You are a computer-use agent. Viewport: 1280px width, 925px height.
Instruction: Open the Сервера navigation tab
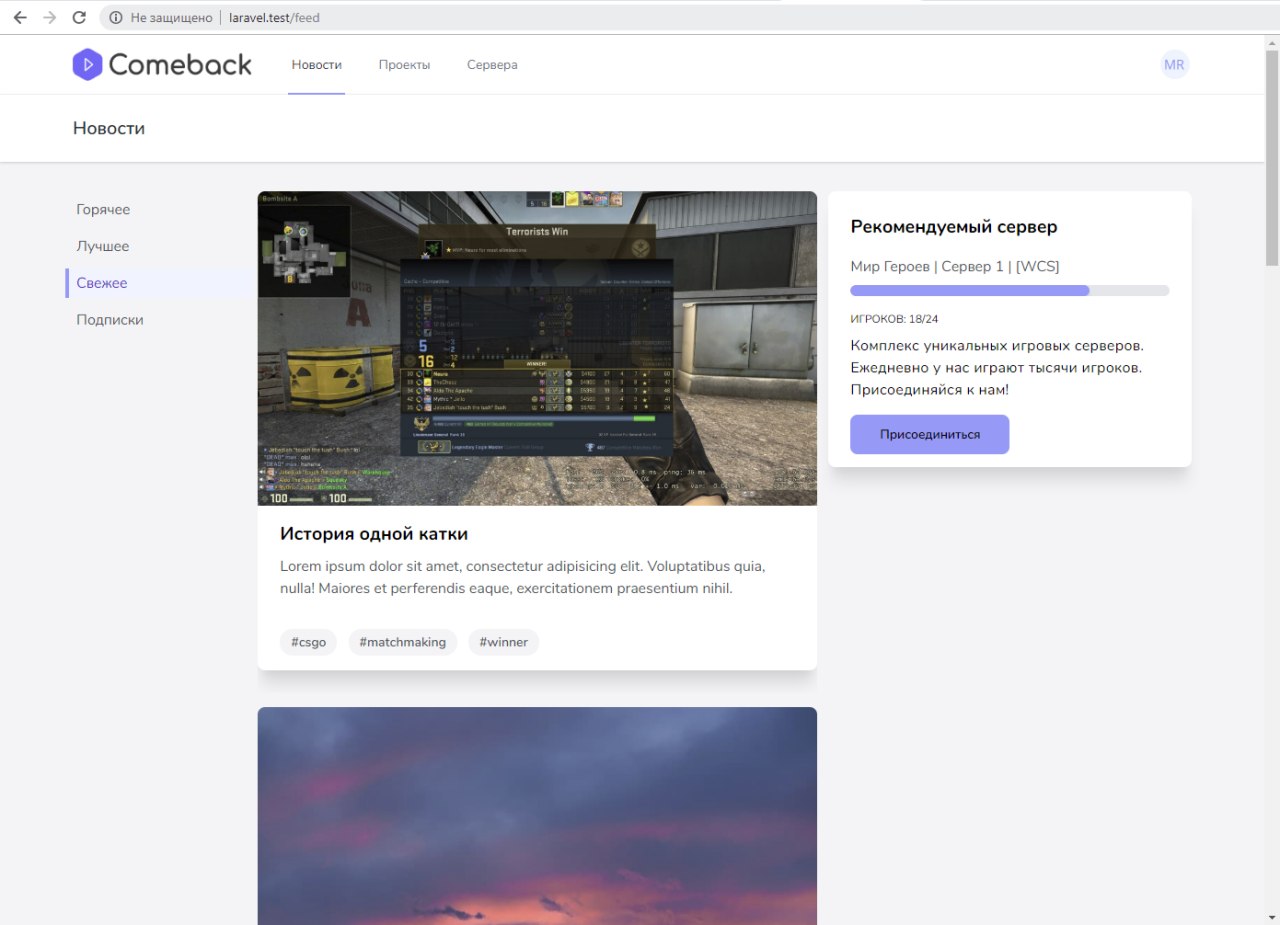(492, 65)
